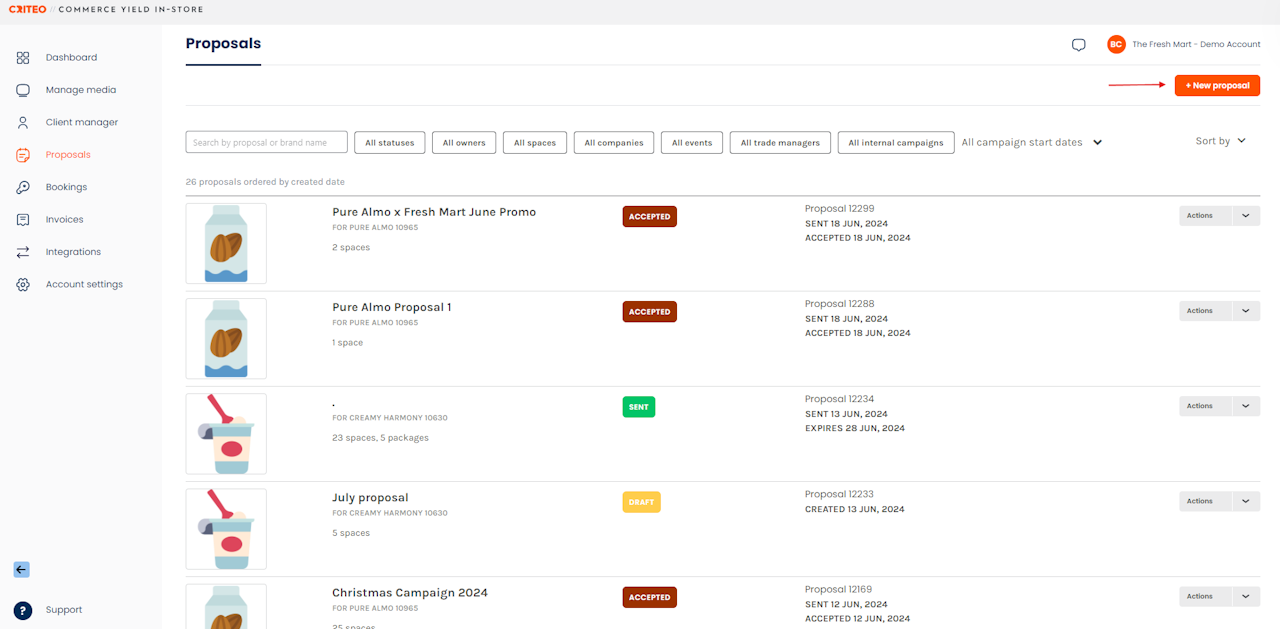Image resolution: width=1280 pixels, height=629 pixels.
Task: Click 'EXPIRES 28 JUN, 2024' text
Action: pyautogui.click(x=855, y=428)
